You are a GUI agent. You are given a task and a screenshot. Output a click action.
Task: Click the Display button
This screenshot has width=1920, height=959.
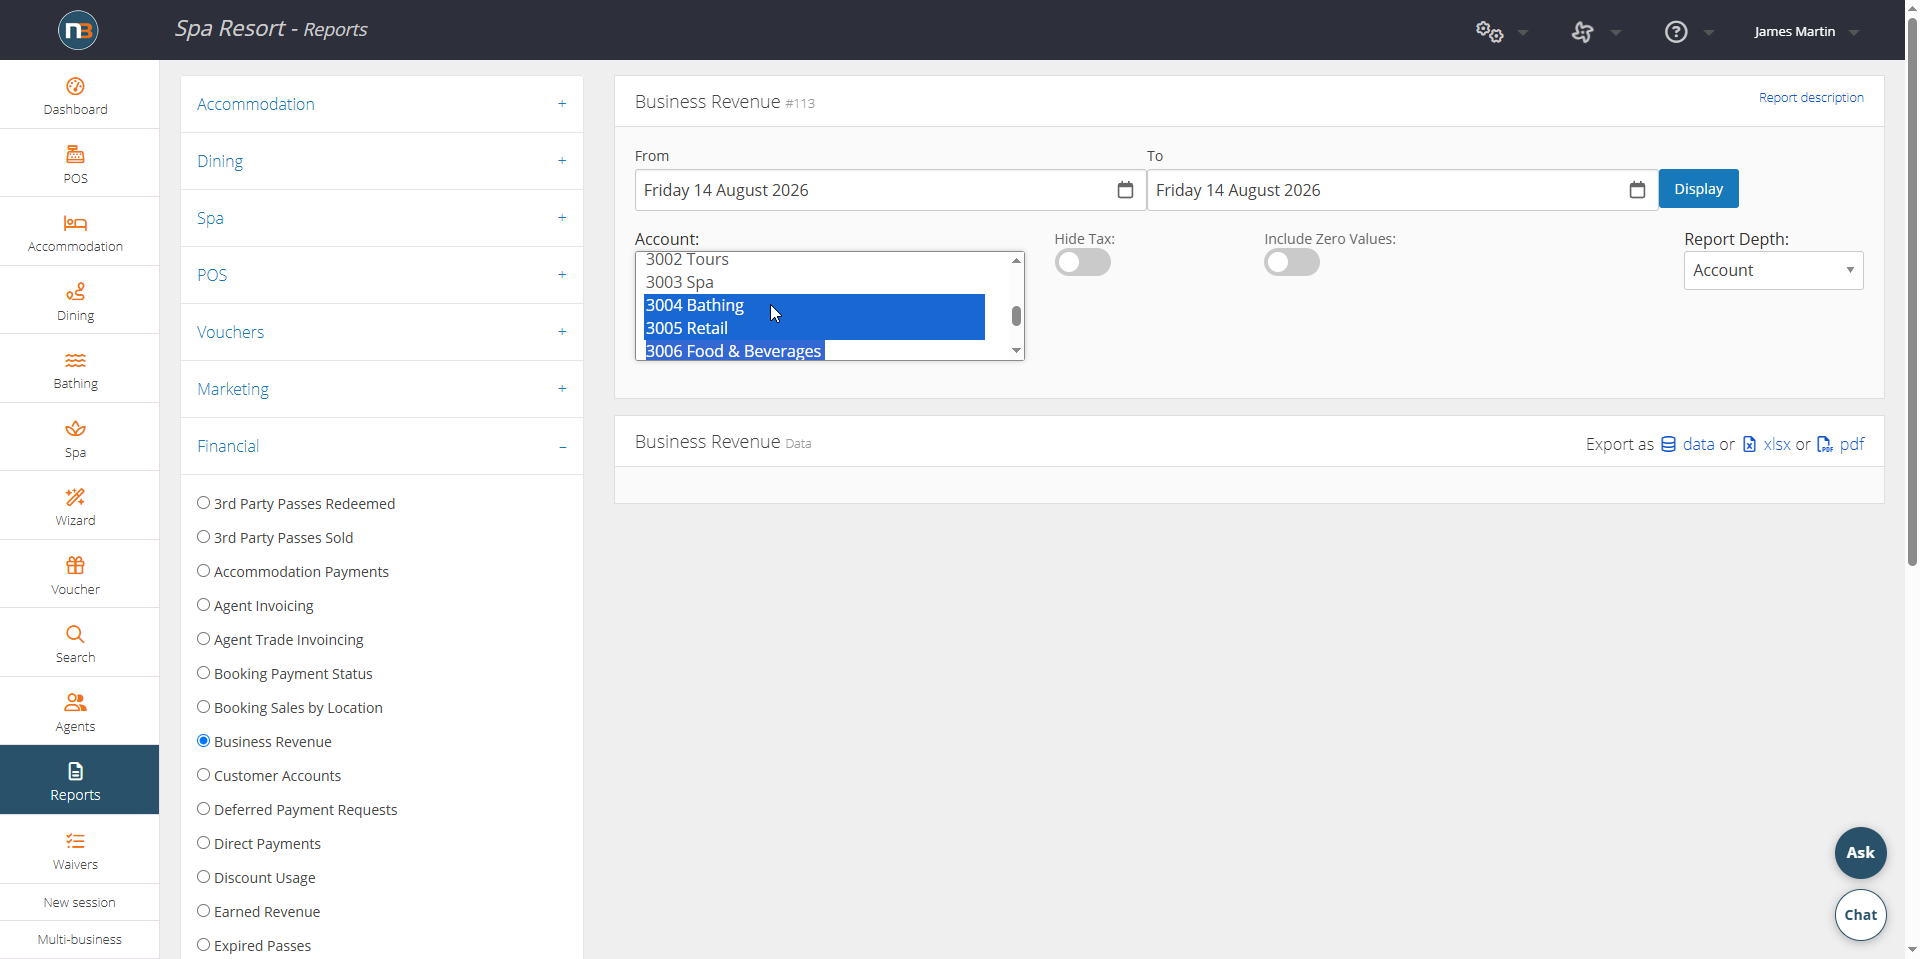[x=1698, y=189]
